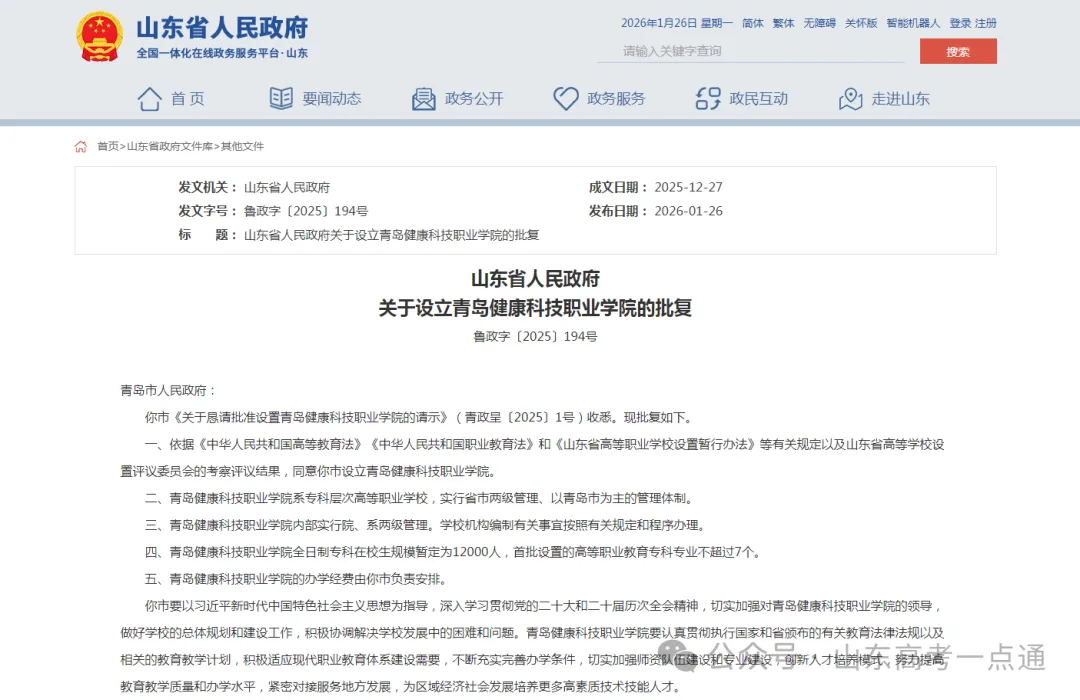
Task: Click the small red home breadcrumb icon
Action: pos(81,146)
